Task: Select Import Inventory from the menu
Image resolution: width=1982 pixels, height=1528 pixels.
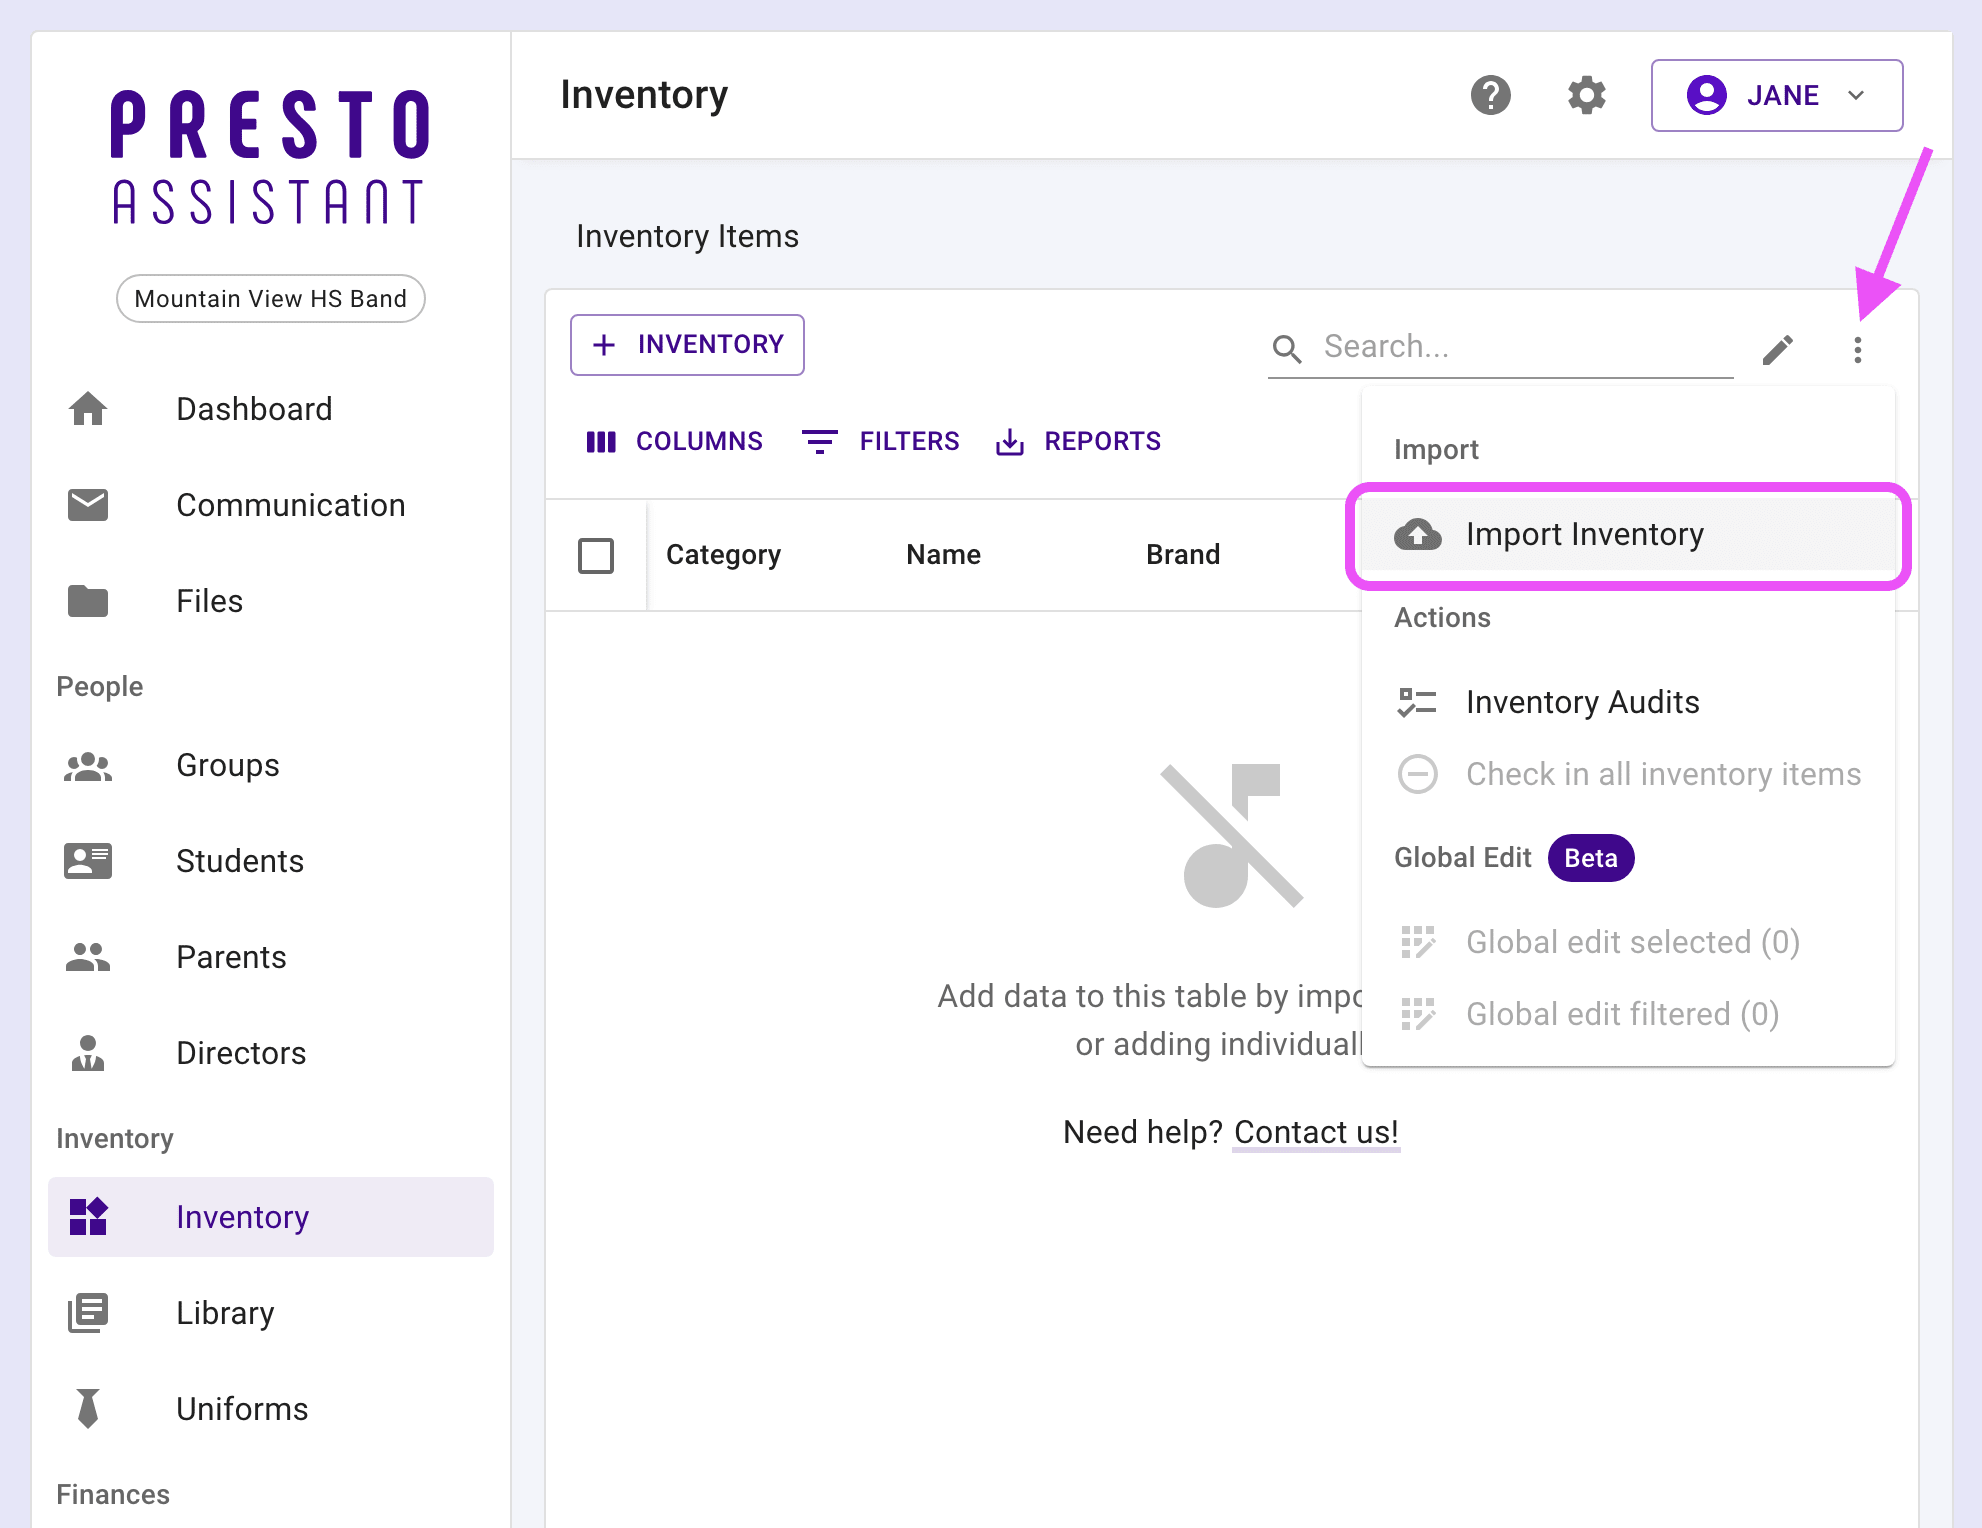Action: click(1584, 534)
